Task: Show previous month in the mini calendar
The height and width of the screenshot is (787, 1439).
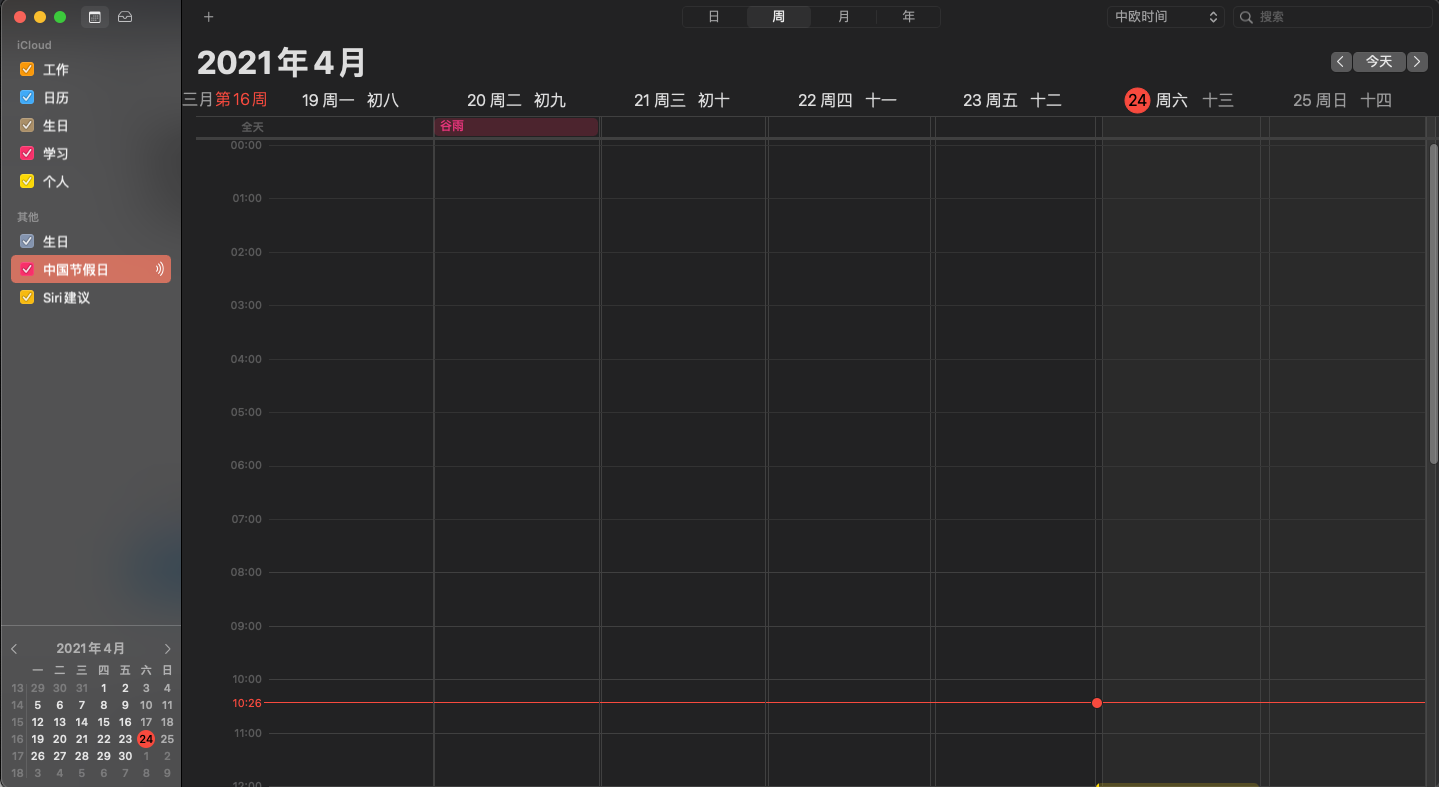Action: tap(14, 649)
